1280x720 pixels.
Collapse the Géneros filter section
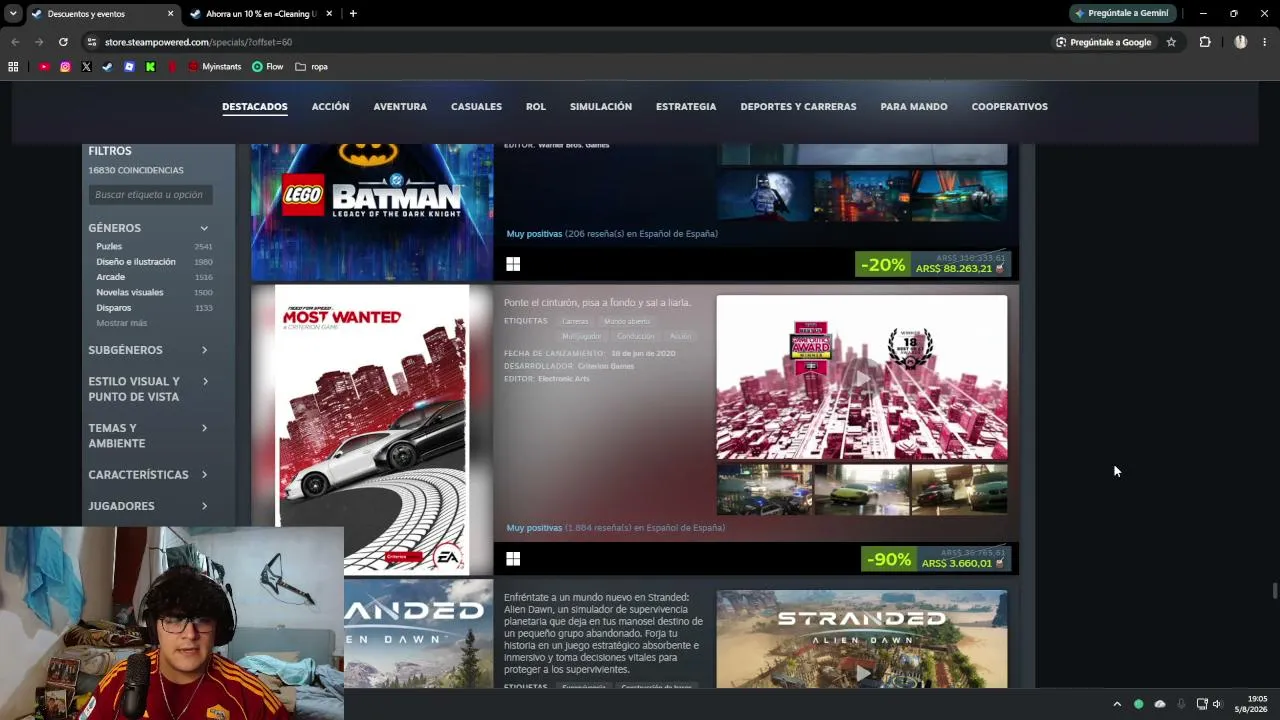coord(148,228)
